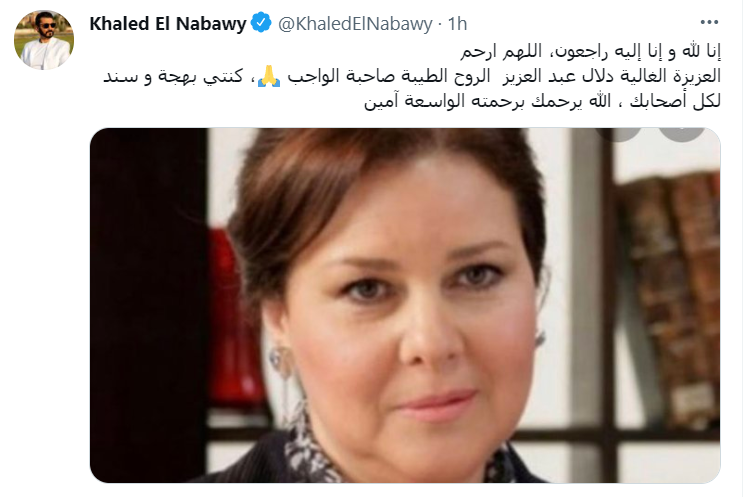Click the blue verified badge icon

point(261,23)
